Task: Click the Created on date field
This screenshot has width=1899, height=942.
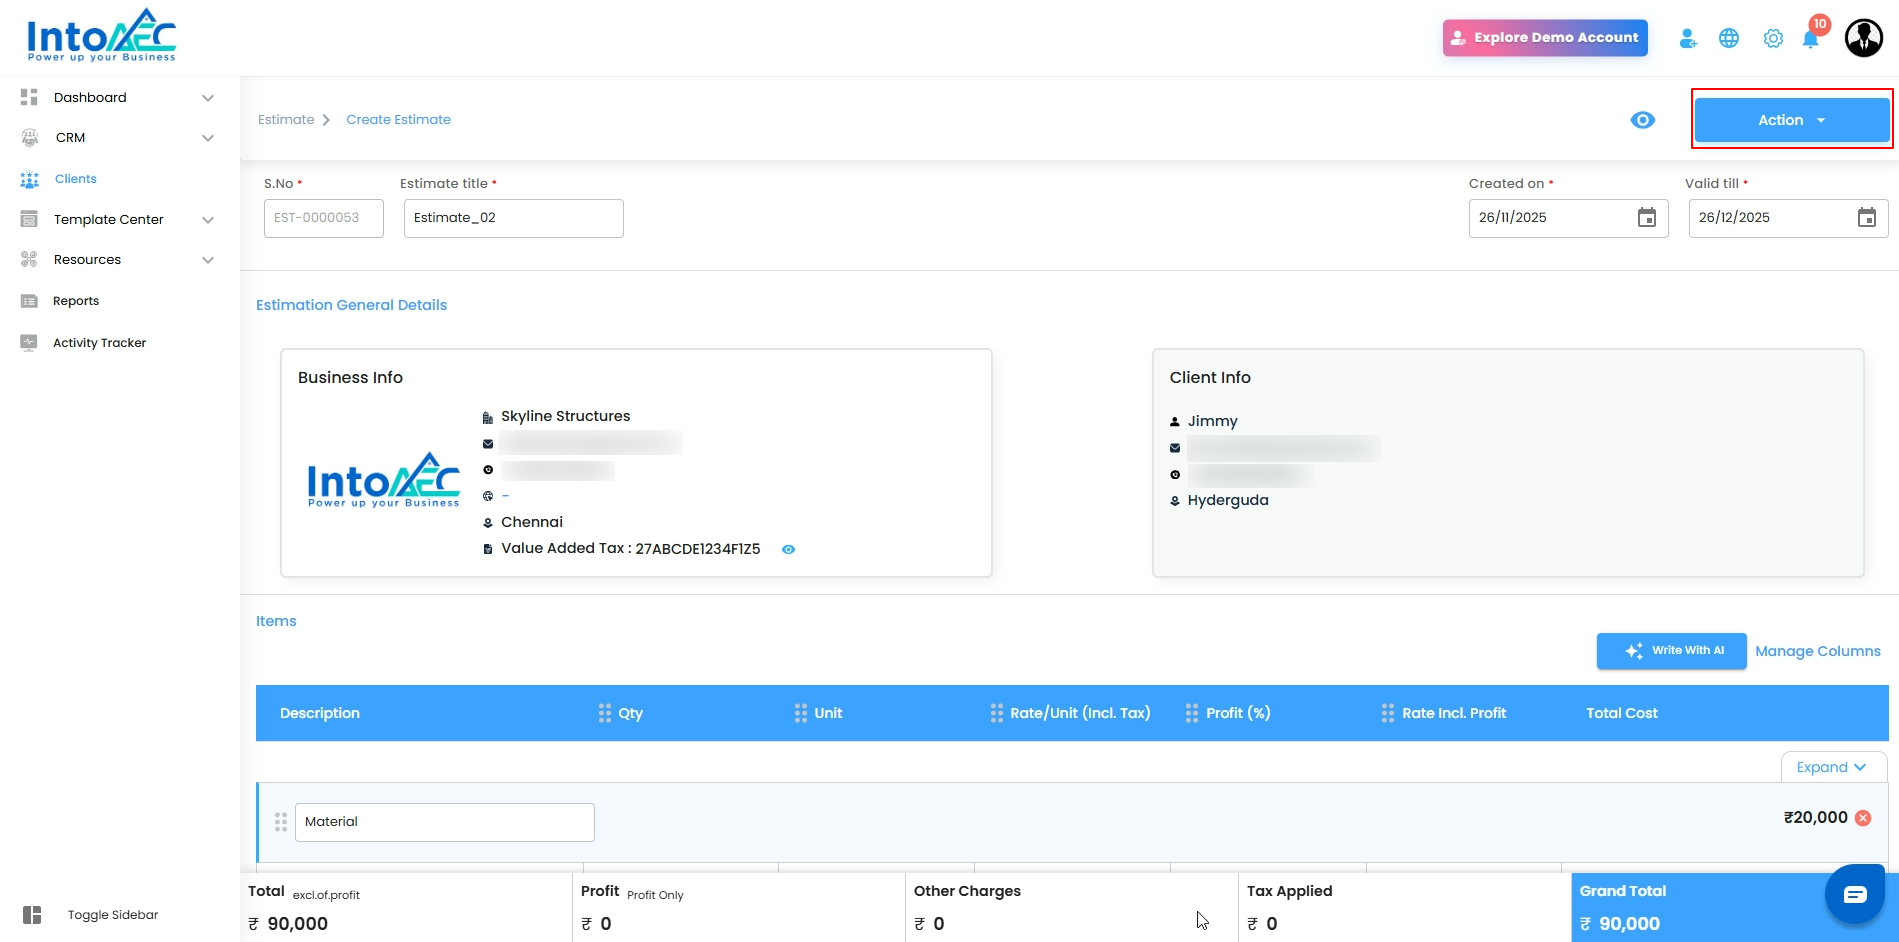Action: pos(1569,218)
